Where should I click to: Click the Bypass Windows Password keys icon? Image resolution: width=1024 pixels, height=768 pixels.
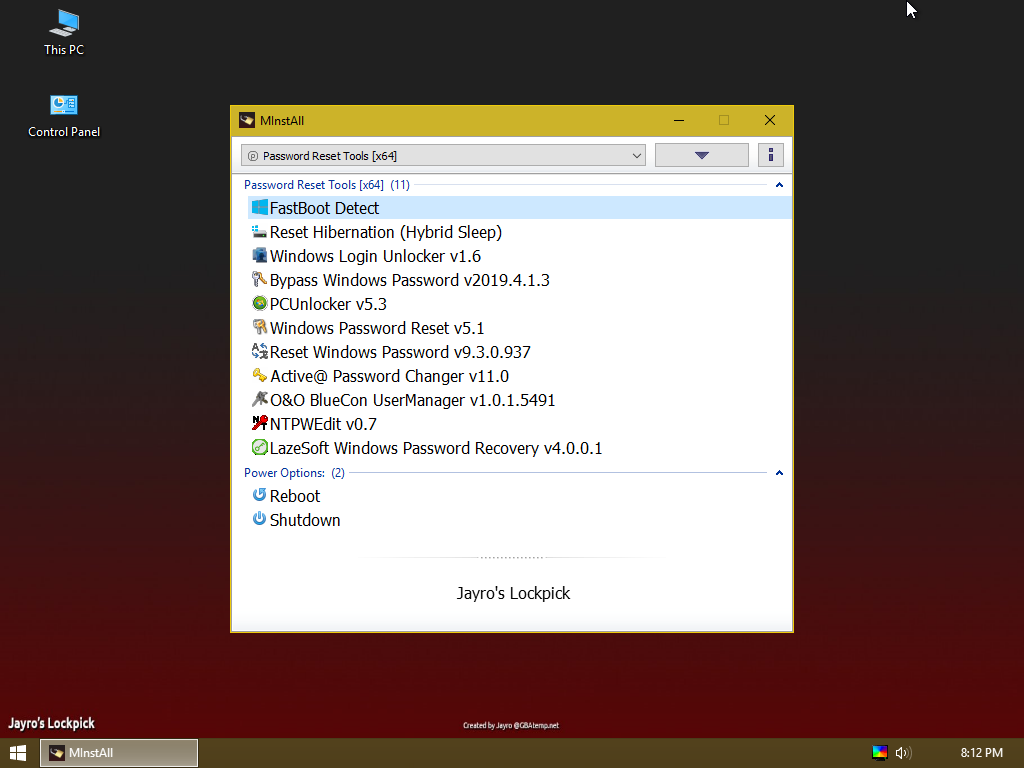[x=259, y=280]
